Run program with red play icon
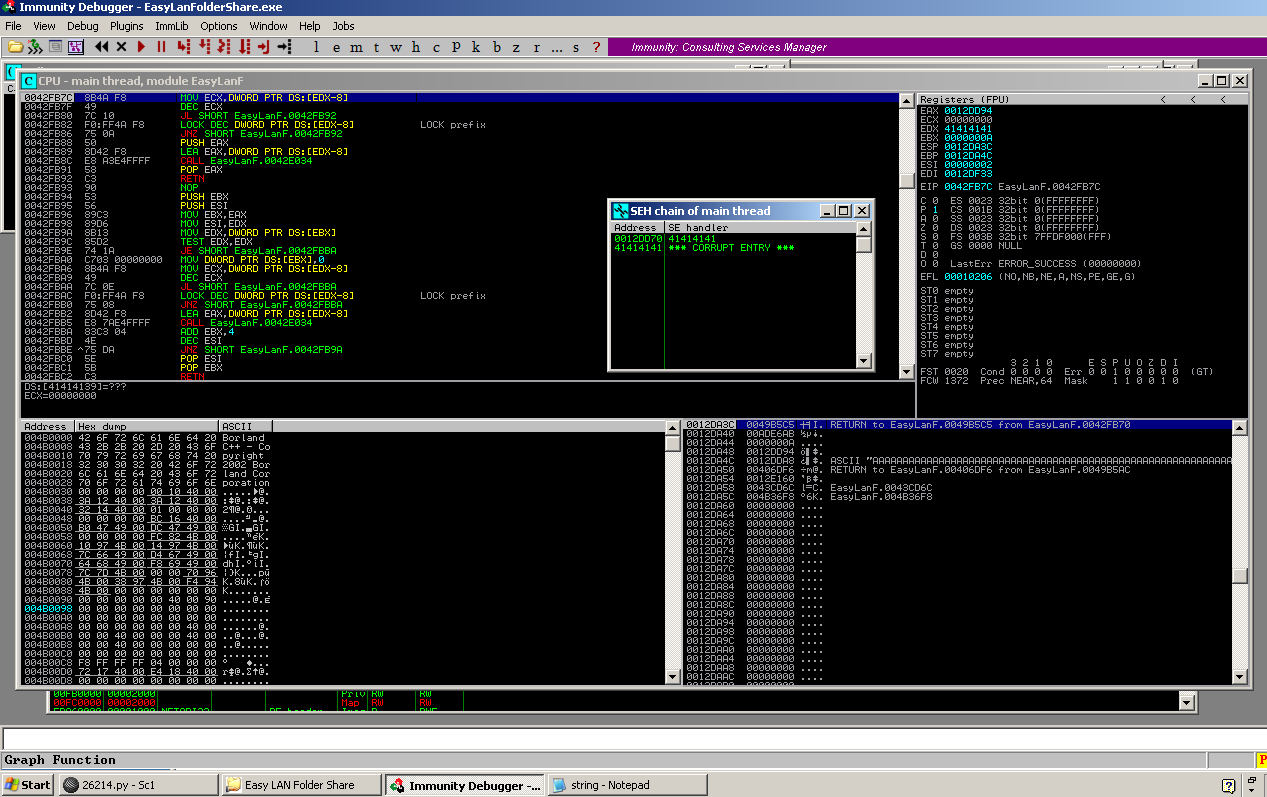This screenshot has height=797, width=1267. 141,47
